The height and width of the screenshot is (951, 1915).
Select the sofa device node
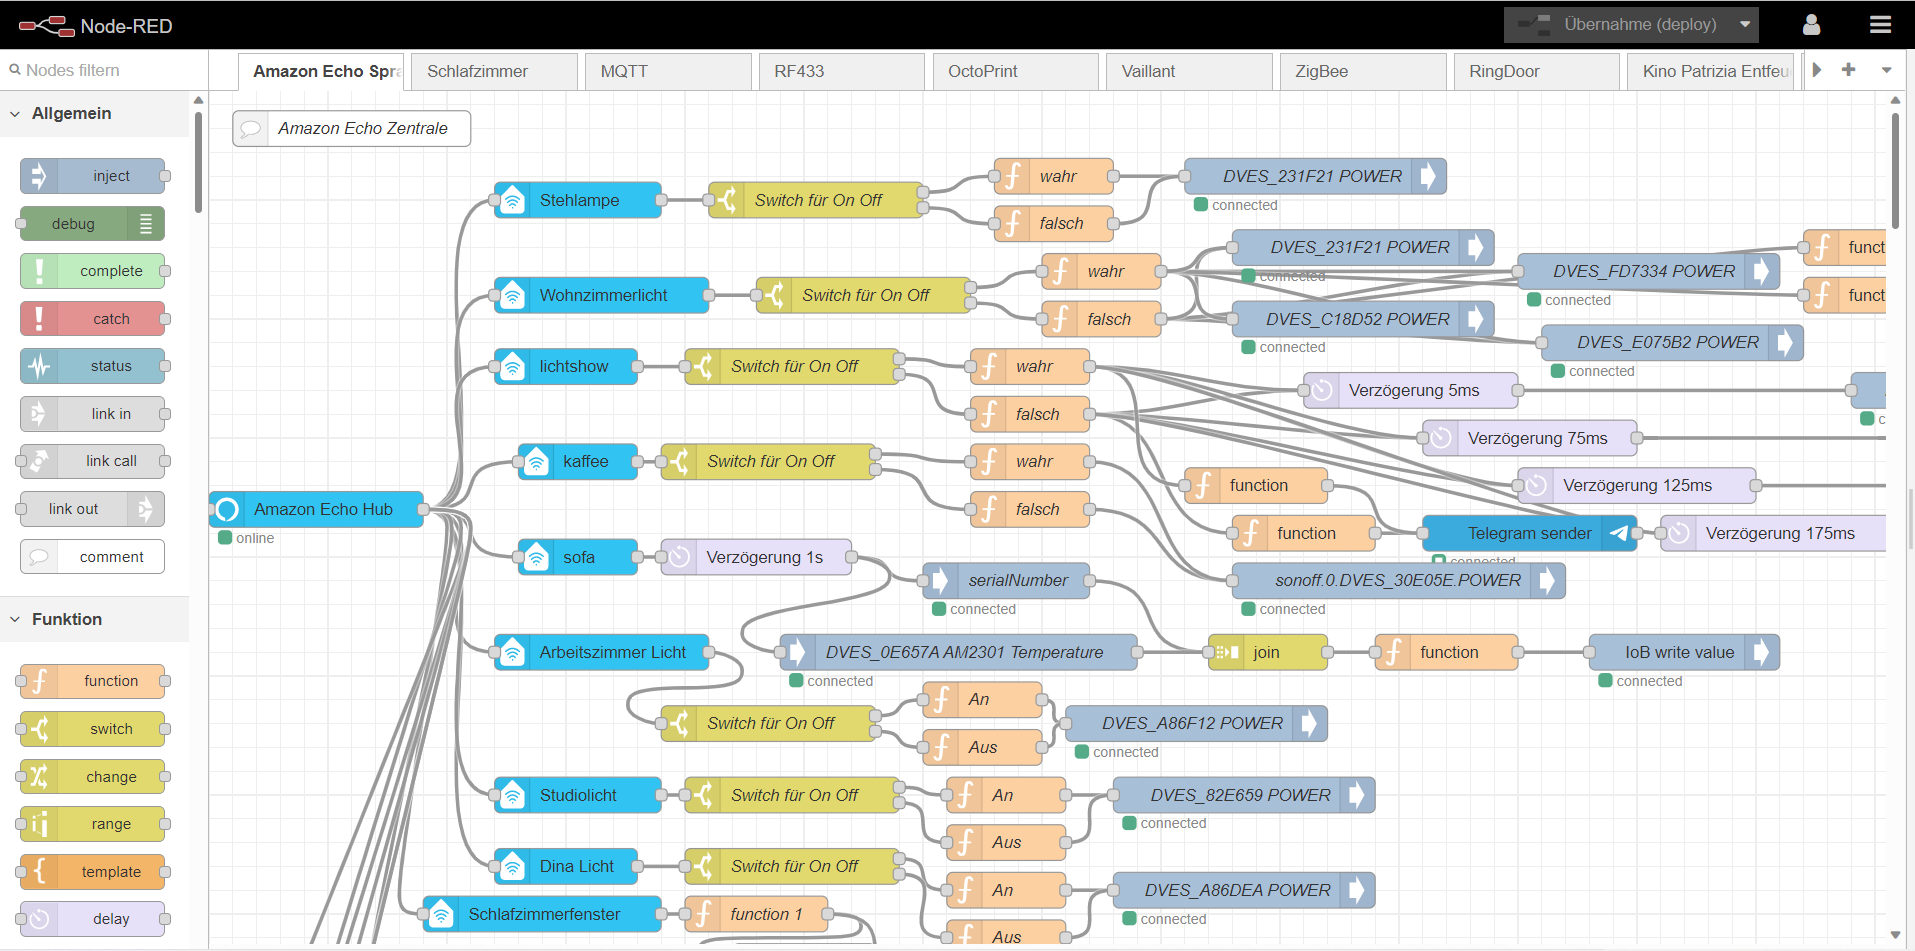tap(578, 557)
